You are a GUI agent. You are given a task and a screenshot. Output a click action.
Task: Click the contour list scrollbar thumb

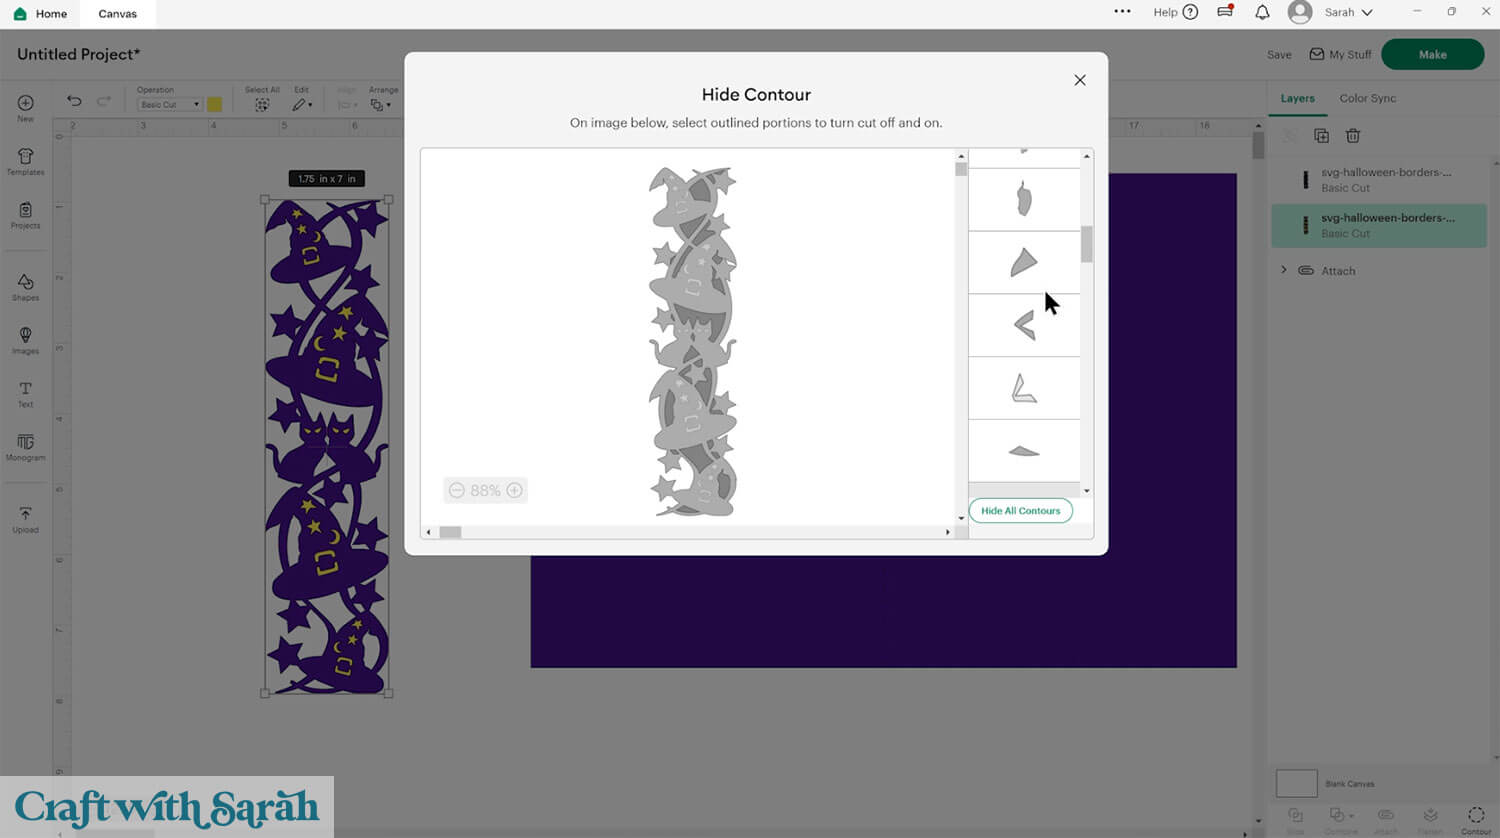[1087, 244]
